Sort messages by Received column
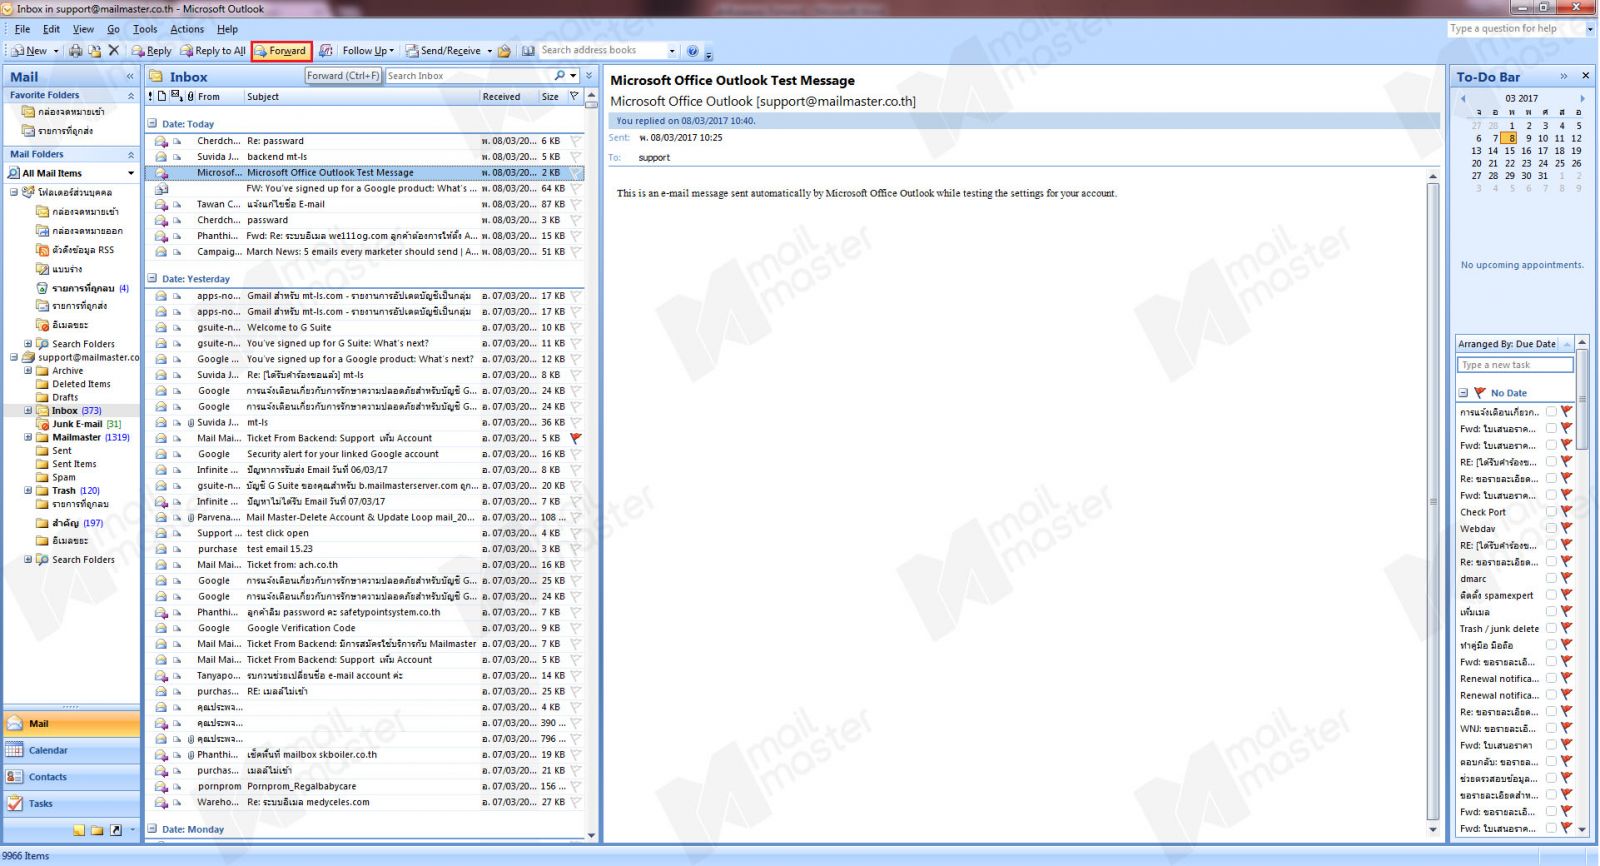The height and width of the screenshot is (866, 1600). coord(508,97)
